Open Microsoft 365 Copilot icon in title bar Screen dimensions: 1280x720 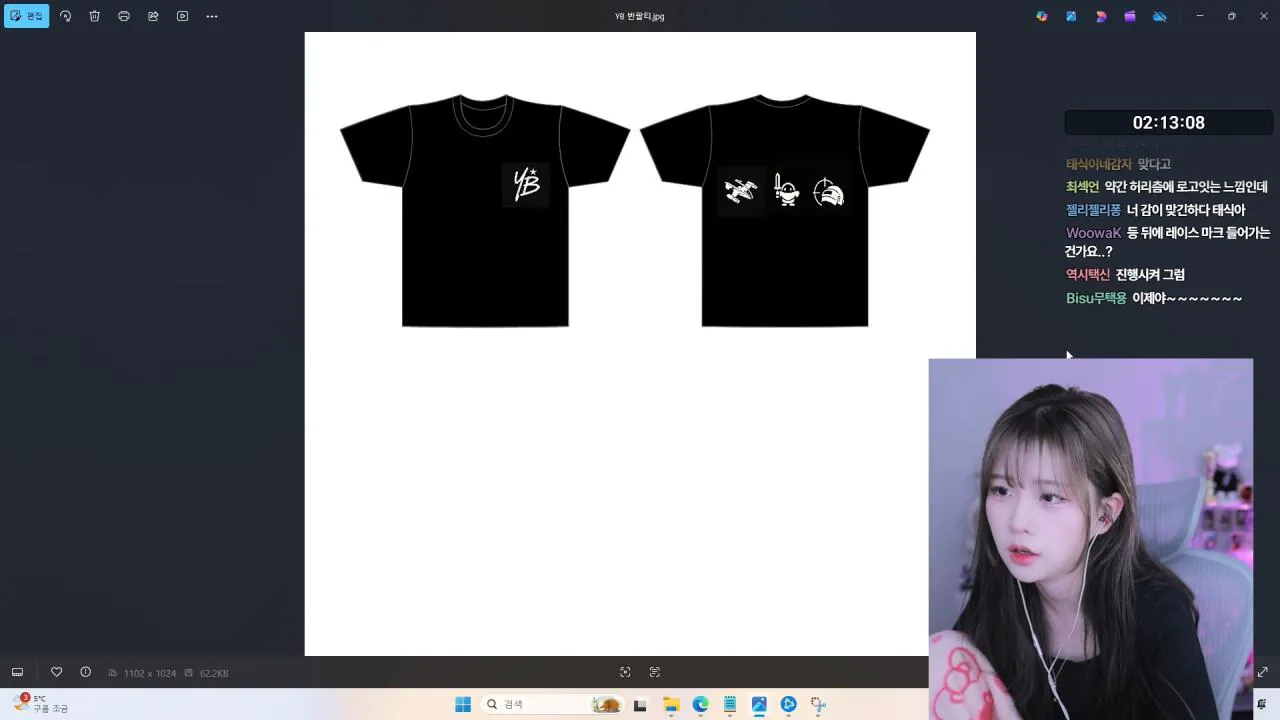coord(1042,16)
